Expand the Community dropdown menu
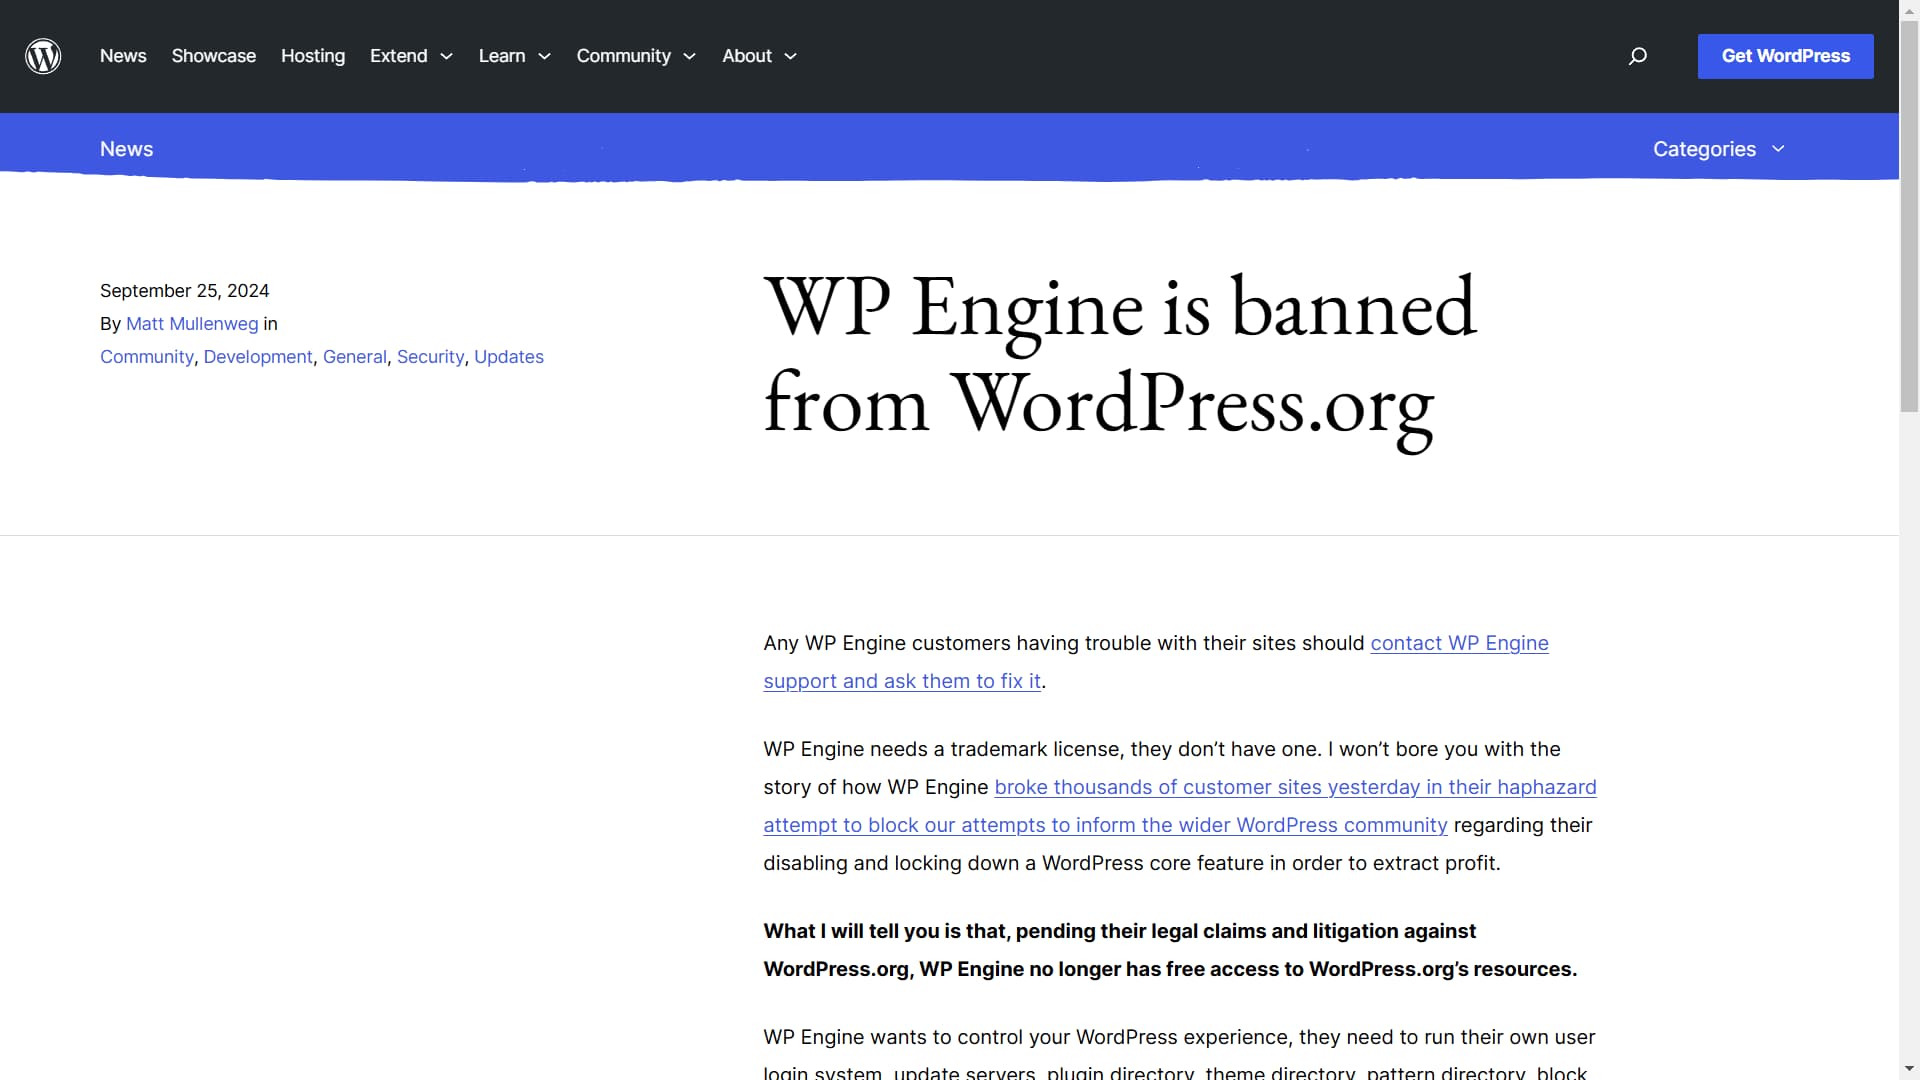This screenshot has width=1920, height=1080. tap(636, 56)
